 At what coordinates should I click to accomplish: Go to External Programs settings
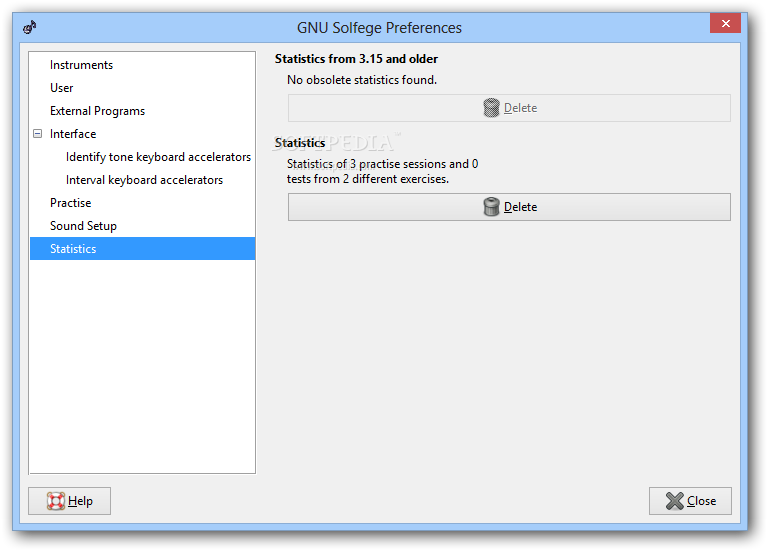pyautogui.click(x=97, y=111)
